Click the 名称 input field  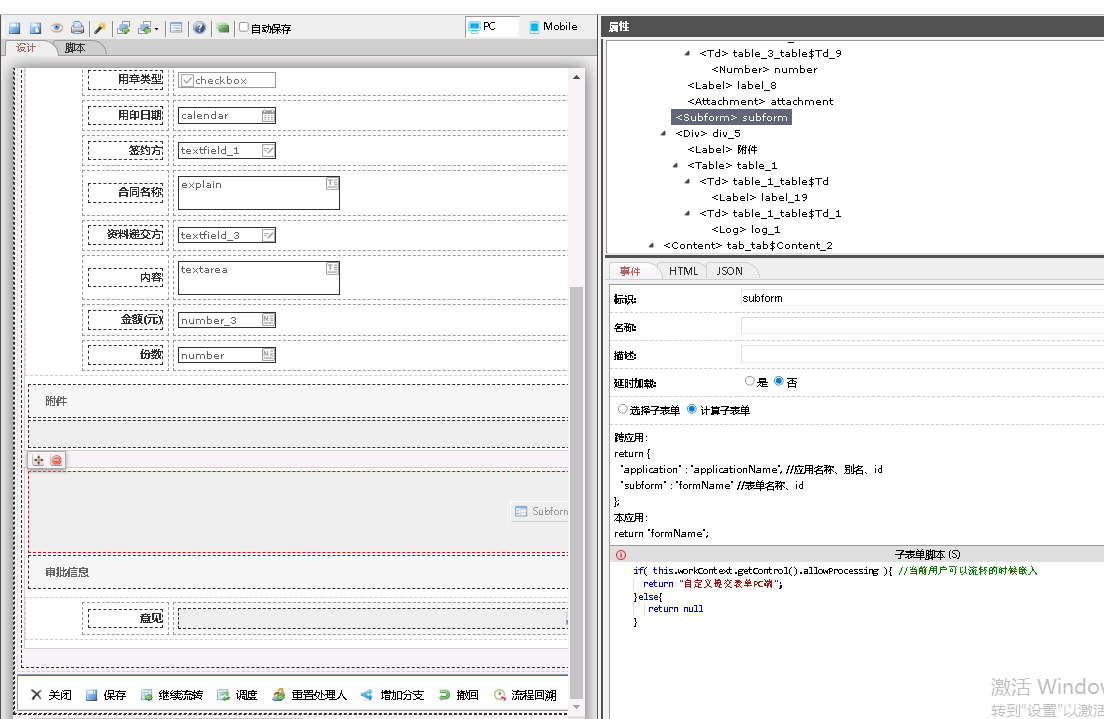[920, 327]
